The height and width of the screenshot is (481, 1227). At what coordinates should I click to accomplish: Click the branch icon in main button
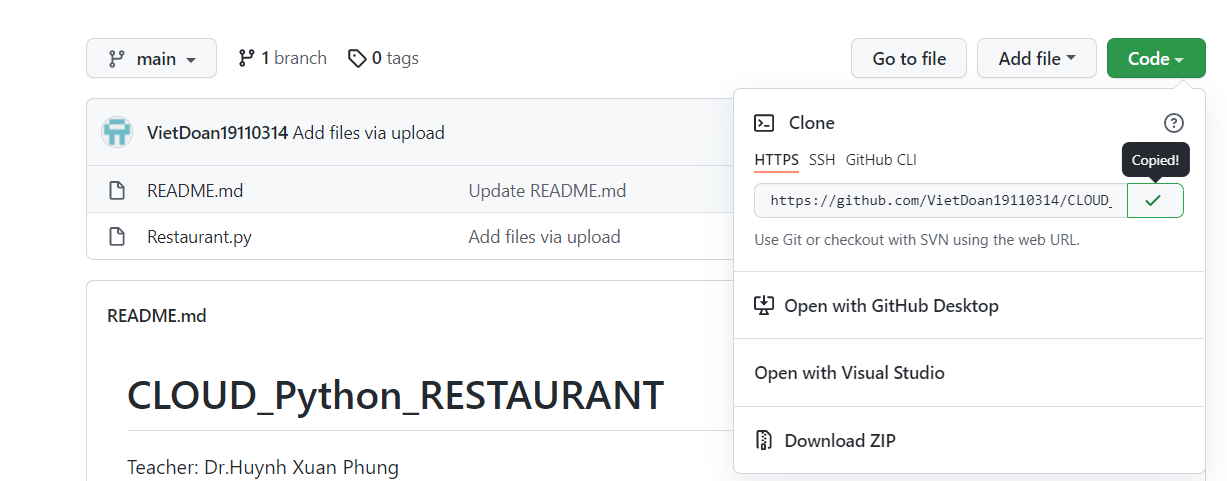(x=117, y=59)
